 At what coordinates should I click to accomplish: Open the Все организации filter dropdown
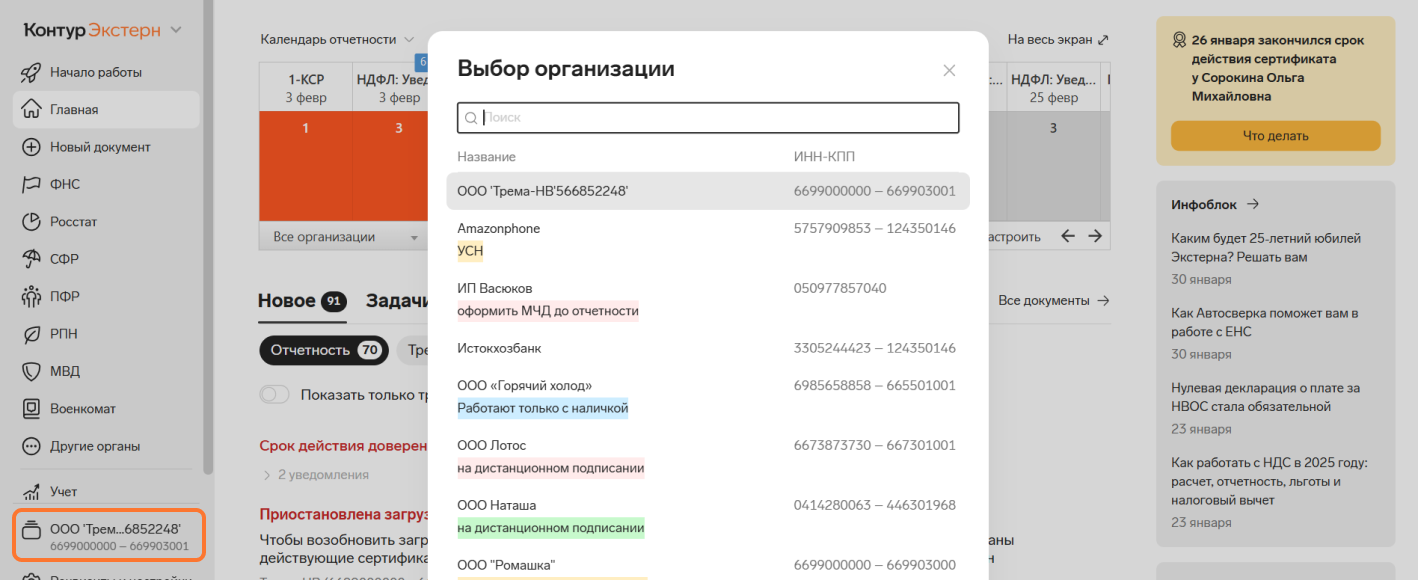pos(345,237)
